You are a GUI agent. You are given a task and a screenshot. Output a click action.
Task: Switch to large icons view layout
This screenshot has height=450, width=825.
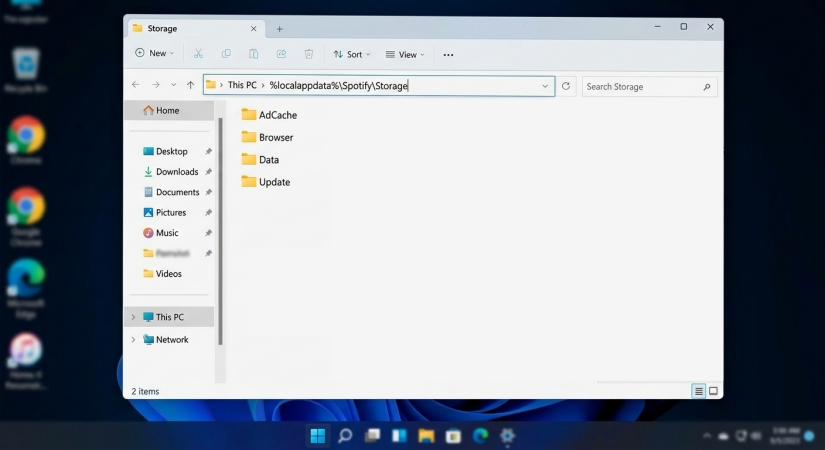713,391
